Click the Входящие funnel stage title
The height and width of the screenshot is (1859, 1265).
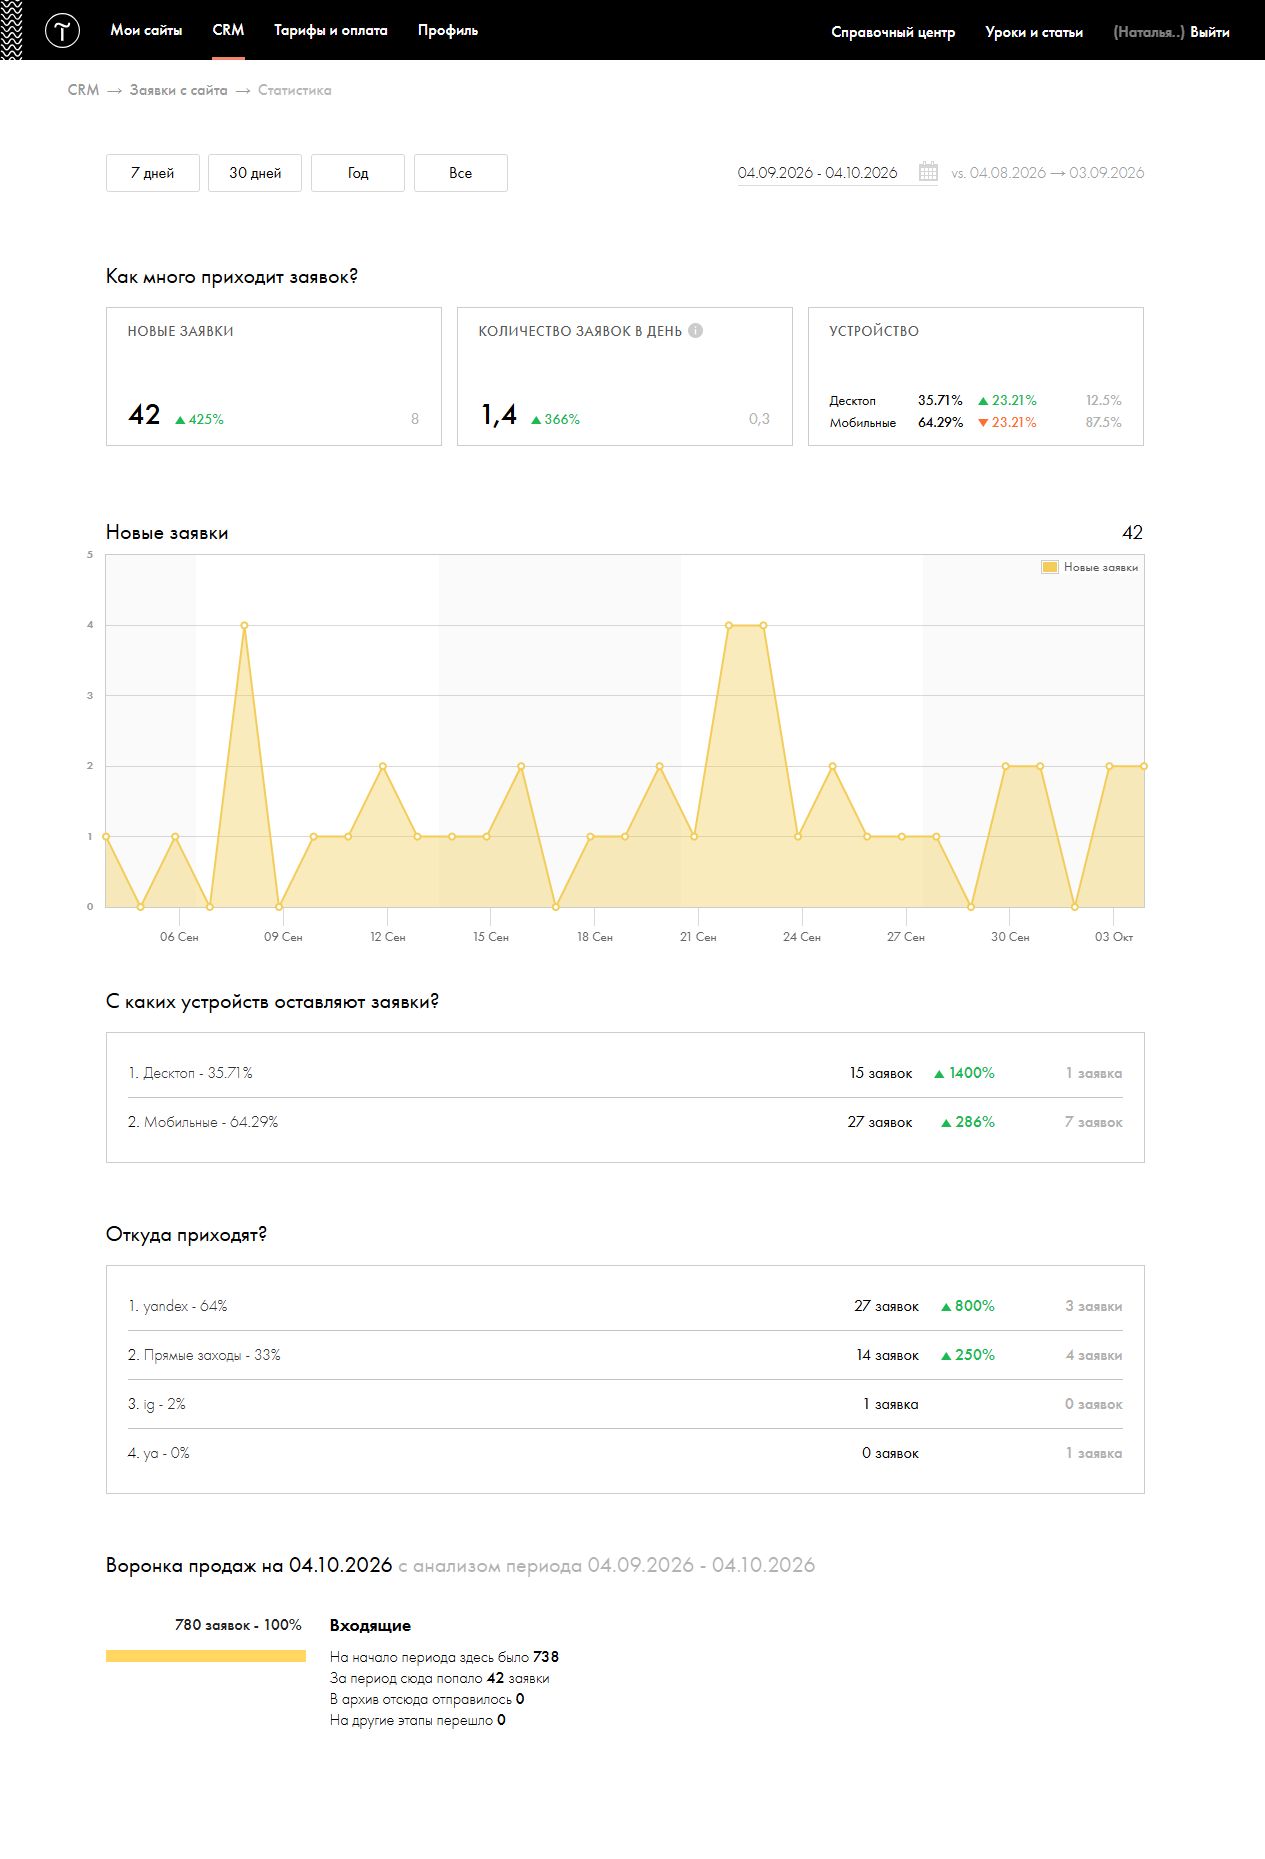pyautogui.click(x=370, y=1625)
